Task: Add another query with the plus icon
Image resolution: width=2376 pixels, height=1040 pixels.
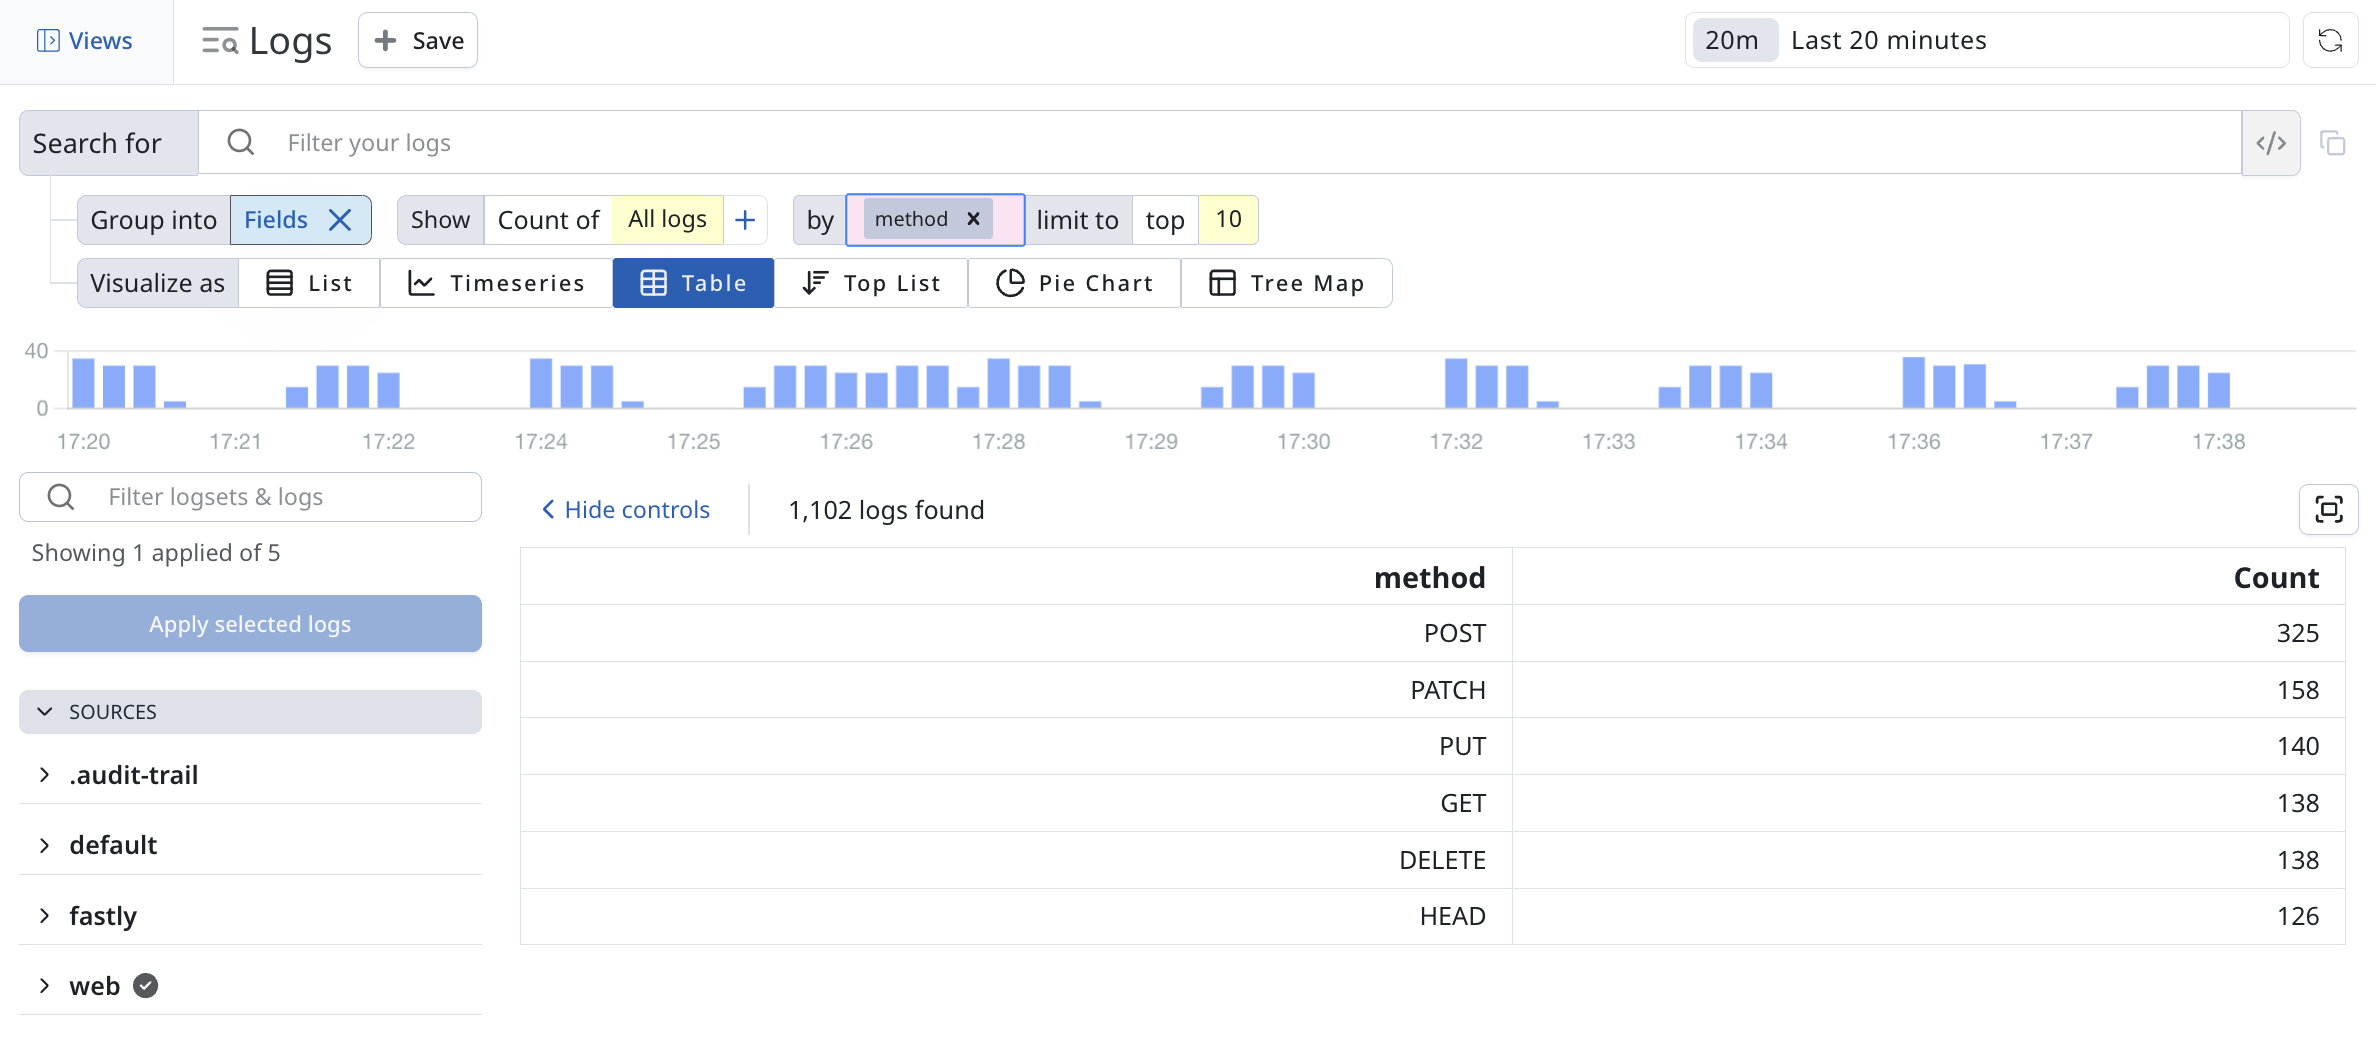Action: (745, 220)
